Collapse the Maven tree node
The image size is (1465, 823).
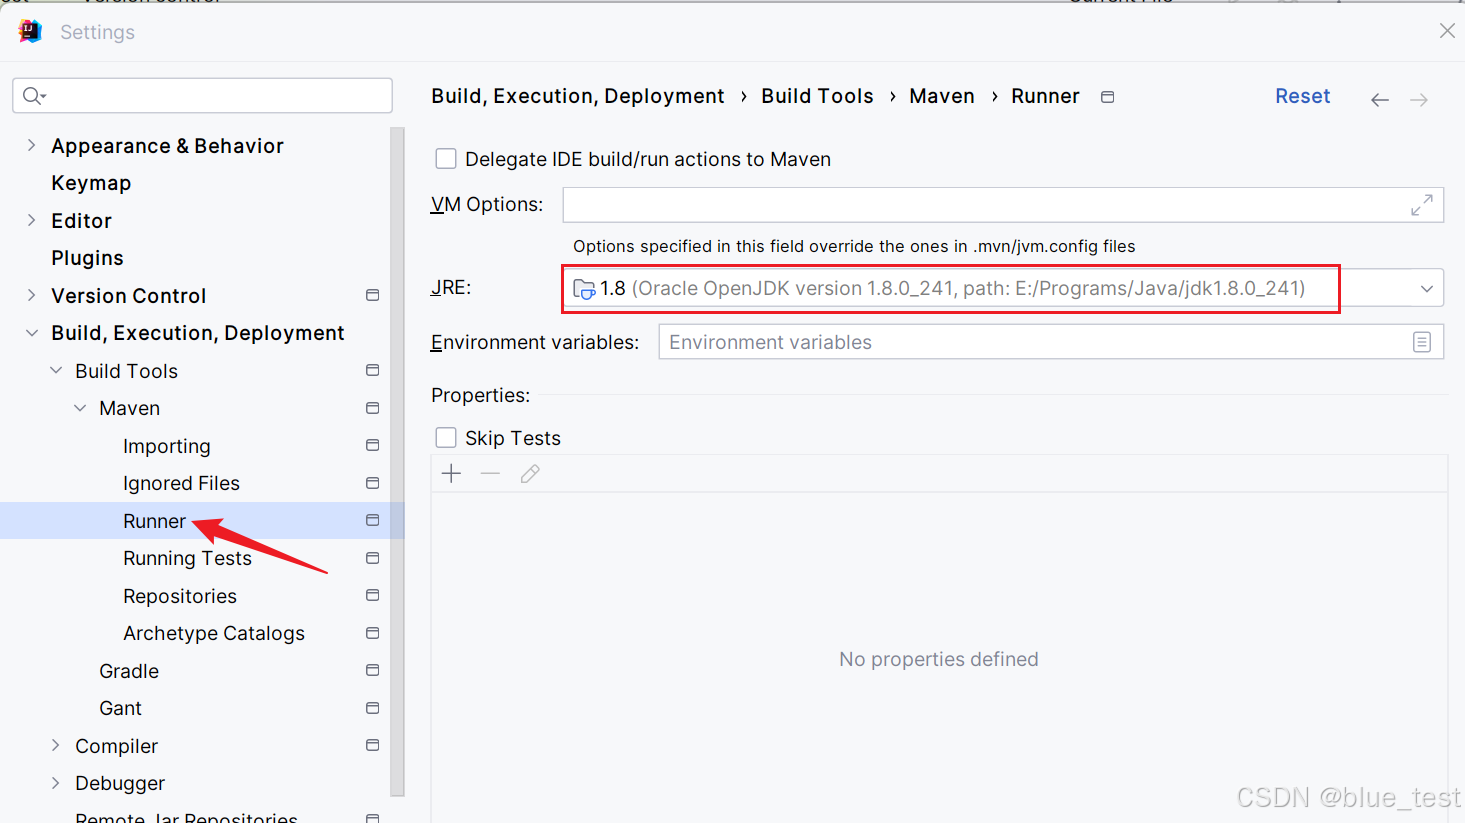(x=80, y=408)
